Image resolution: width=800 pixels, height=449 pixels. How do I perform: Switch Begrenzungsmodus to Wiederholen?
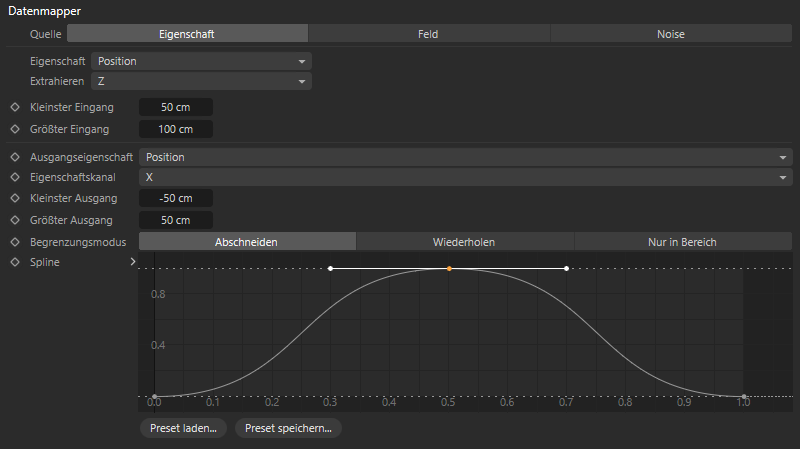click(x=464, y=242)
